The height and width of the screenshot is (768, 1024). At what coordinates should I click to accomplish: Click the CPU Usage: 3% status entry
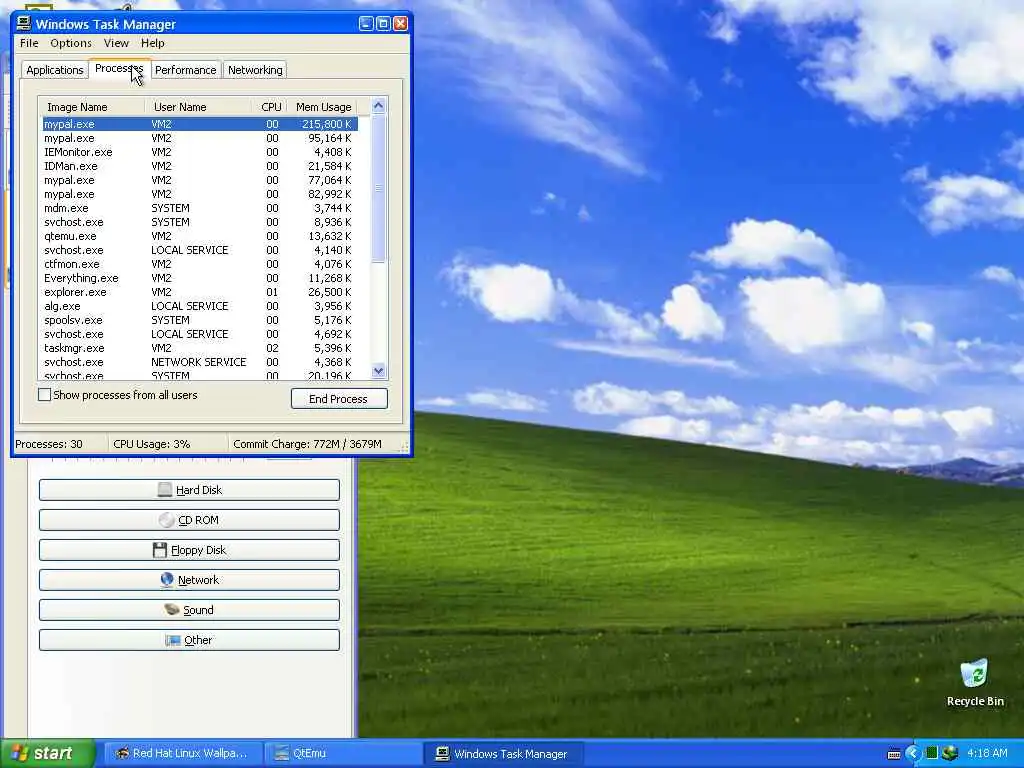pos(168,444)
